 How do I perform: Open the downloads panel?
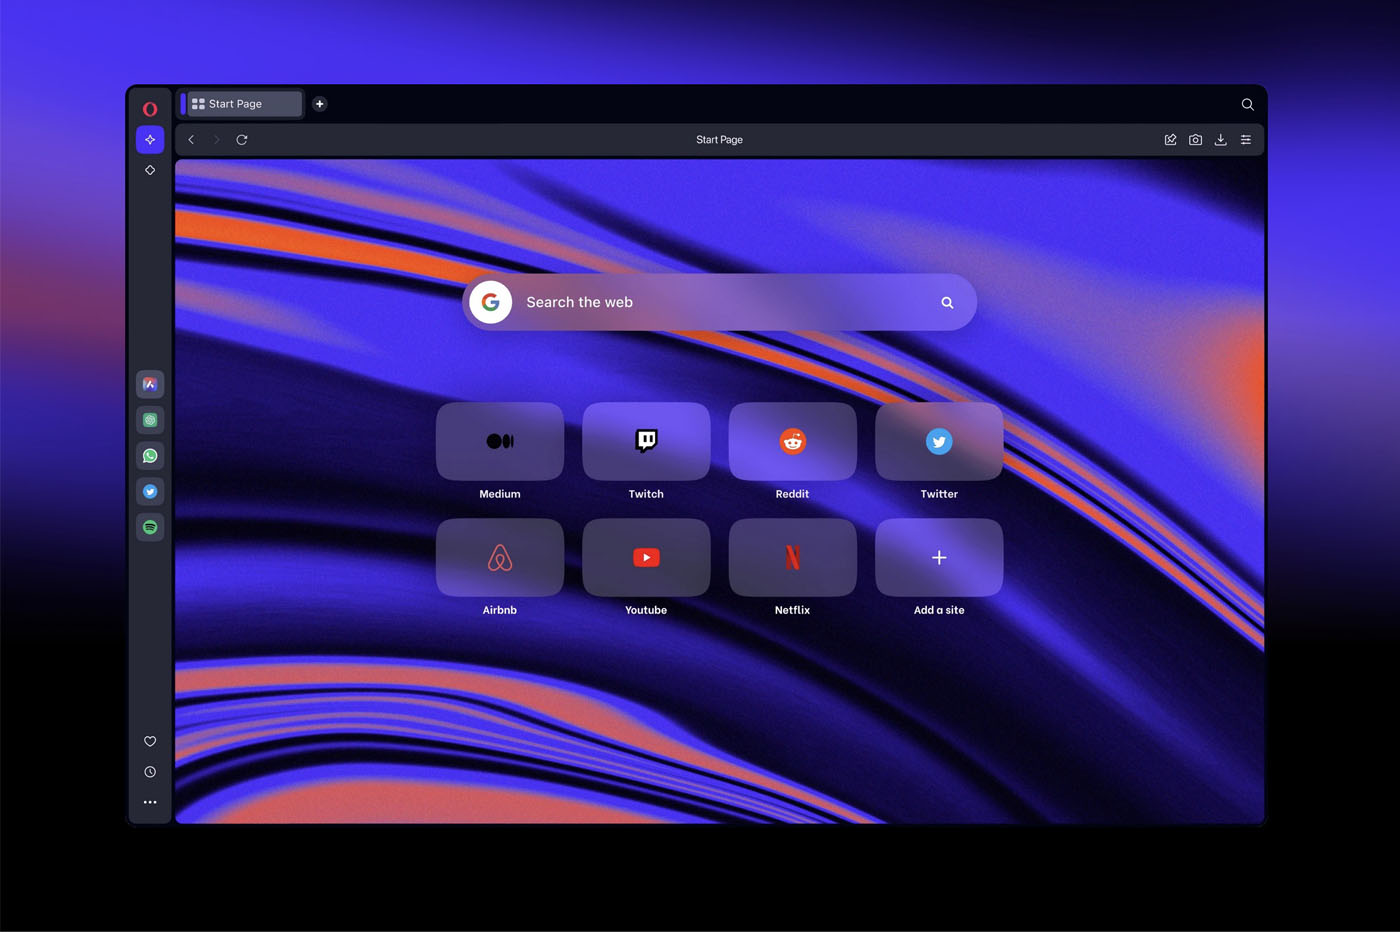1221,140
